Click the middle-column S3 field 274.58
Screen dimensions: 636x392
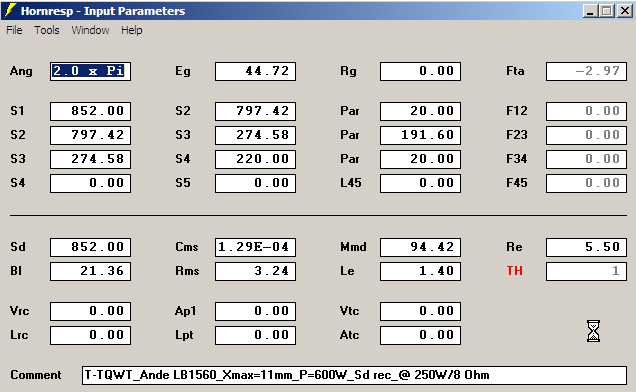pyautogui.click(x=256, y=135)
